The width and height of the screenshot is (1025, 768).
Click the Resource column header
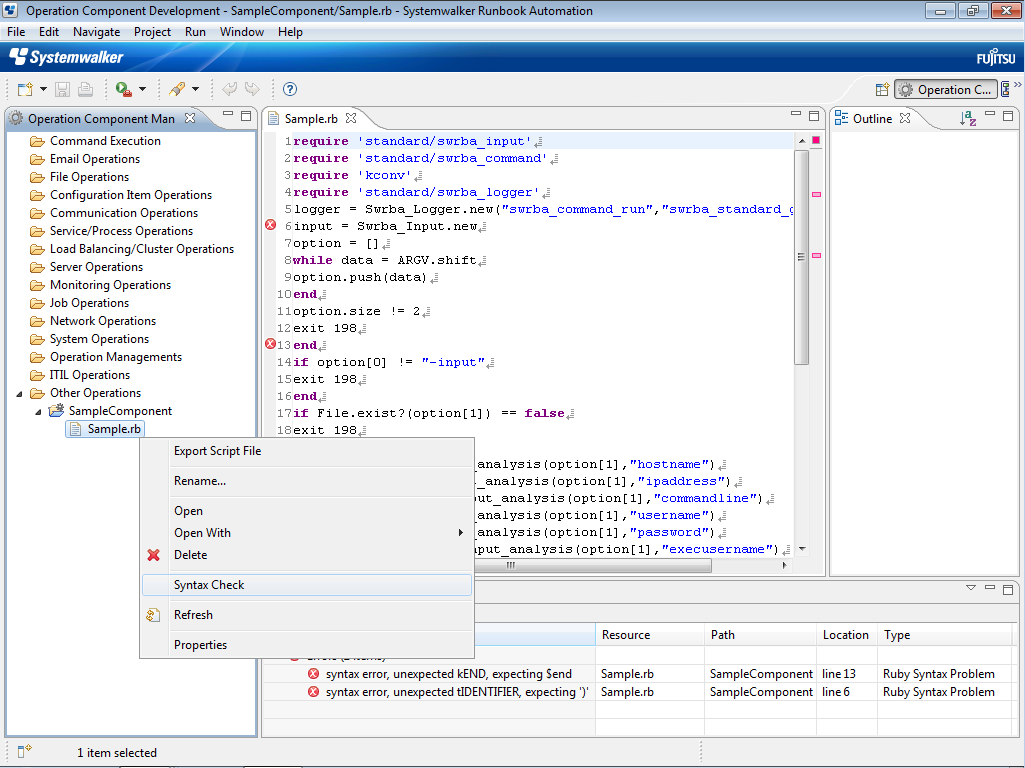click(650, 635)
